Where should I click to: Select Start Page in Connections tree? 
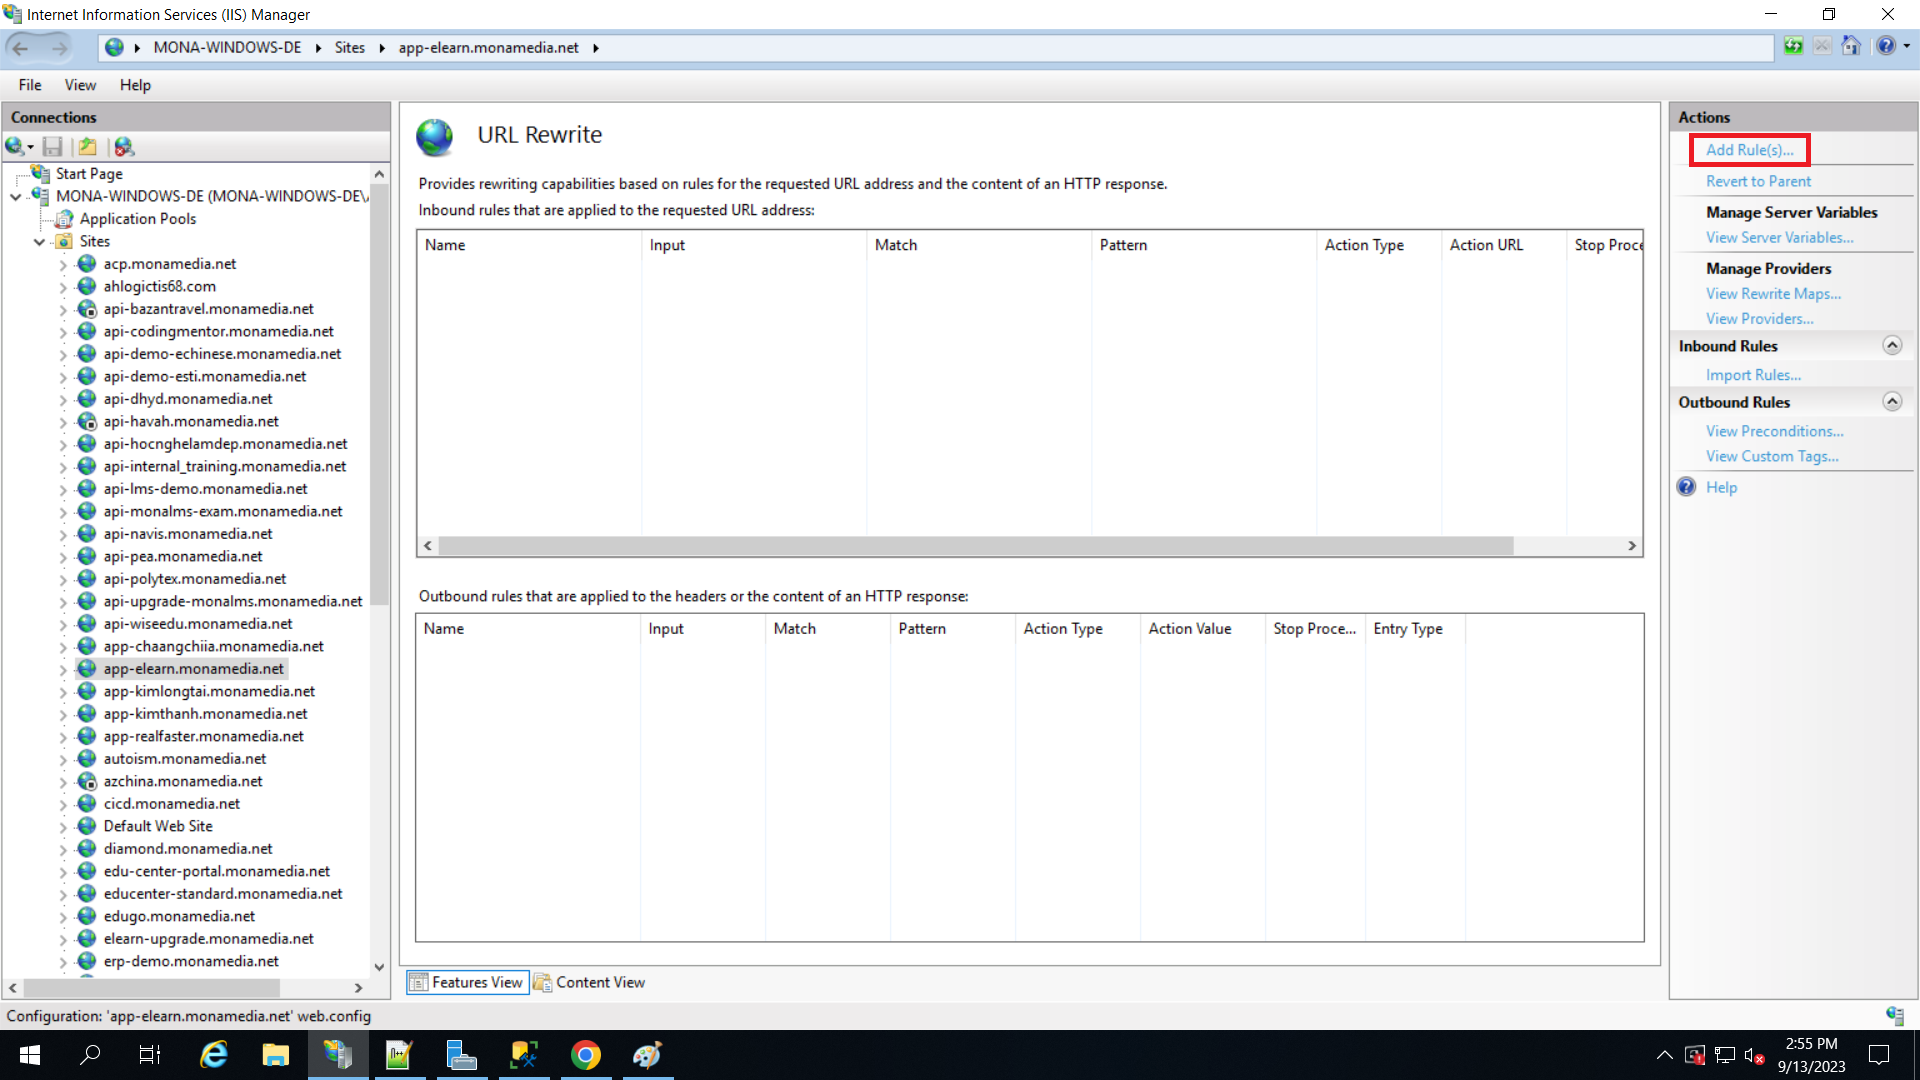tap(89, 173)
